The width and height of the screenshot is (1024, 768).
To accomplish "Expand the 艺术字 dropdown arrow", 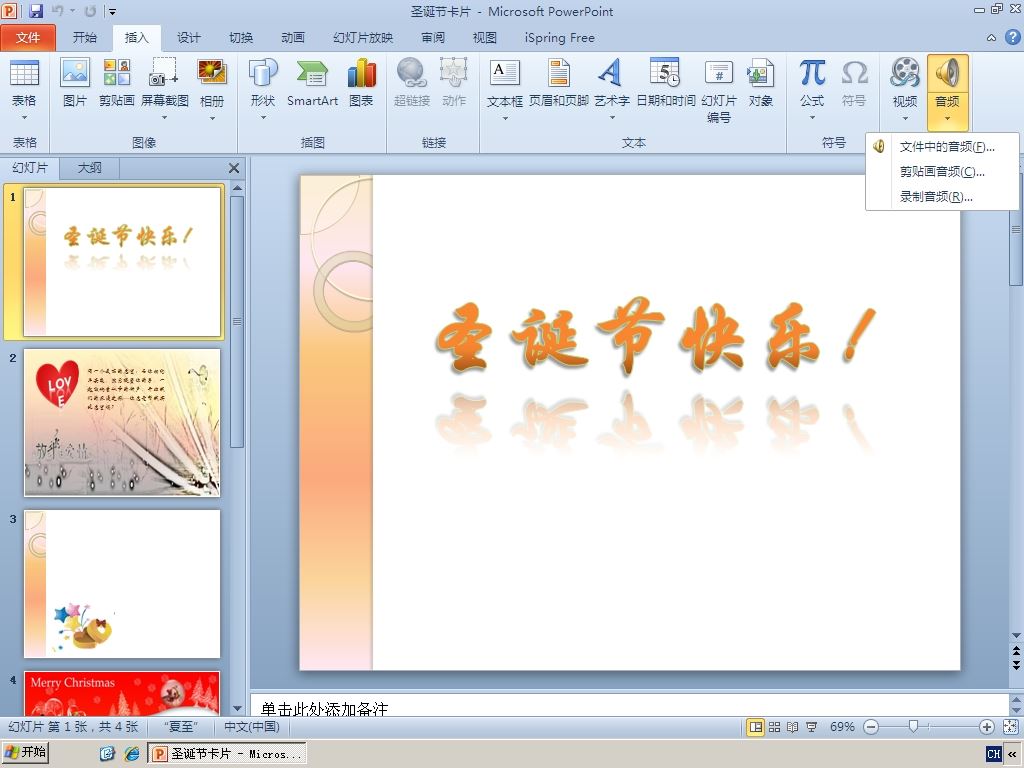I will click(x=611, y=118).
